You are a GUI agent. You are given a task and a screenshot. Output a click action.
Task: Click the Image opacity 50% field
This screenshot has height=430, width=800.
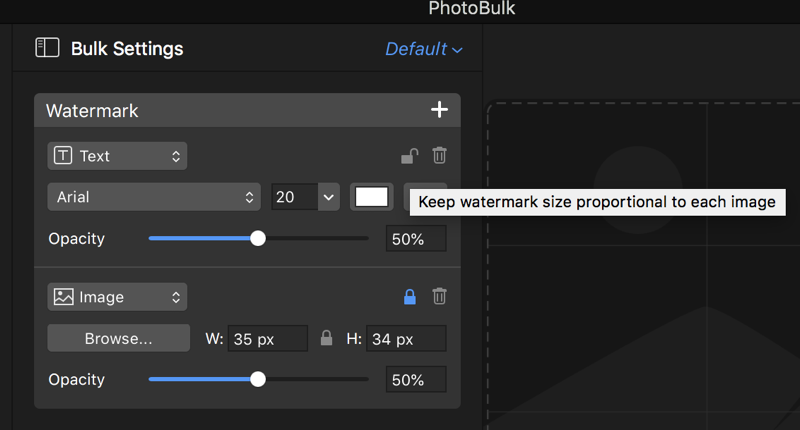pyautogui.click(x=416, y=380)
